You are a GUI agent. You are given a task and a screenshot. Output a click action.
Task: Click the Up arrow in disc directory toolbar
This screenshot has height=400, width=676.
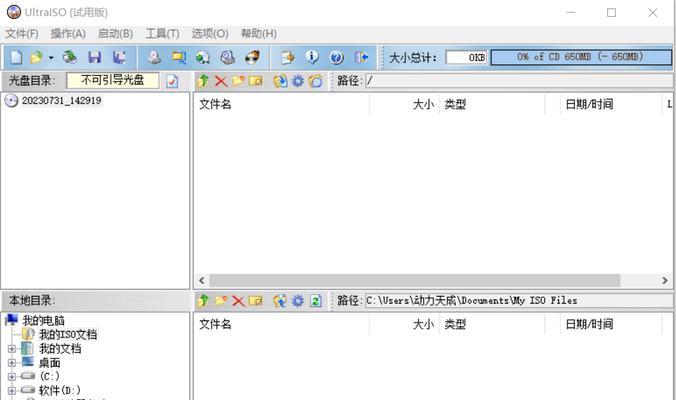(x=203, y=81)
